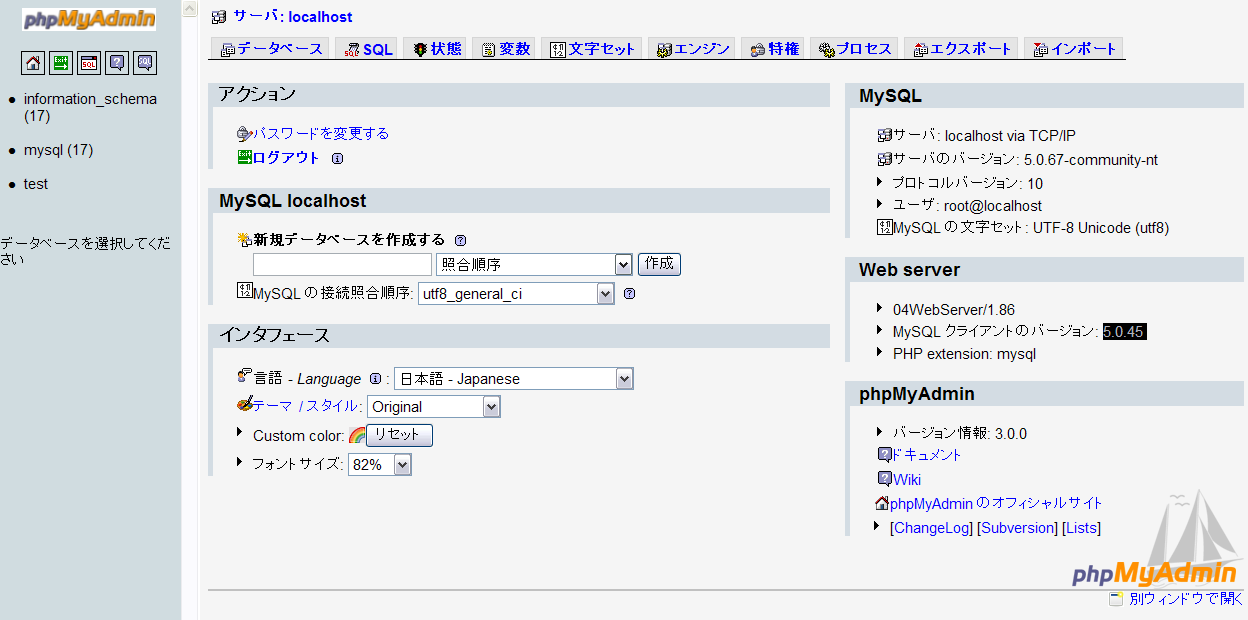This screenshot has height=620, width=1248.
Task: Click the rainbow Custom color icon
Action: click(356, 436)
